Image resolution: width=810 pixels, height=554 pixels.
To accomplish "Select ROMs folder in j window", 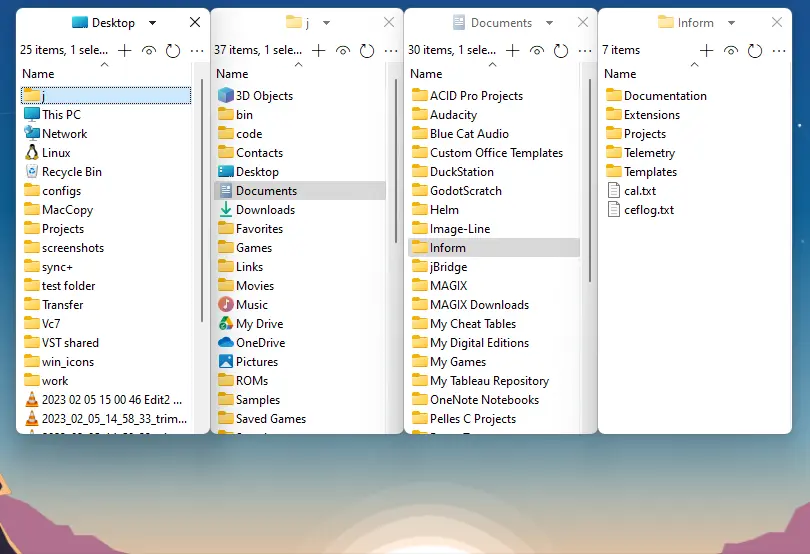I will point(243,381).
